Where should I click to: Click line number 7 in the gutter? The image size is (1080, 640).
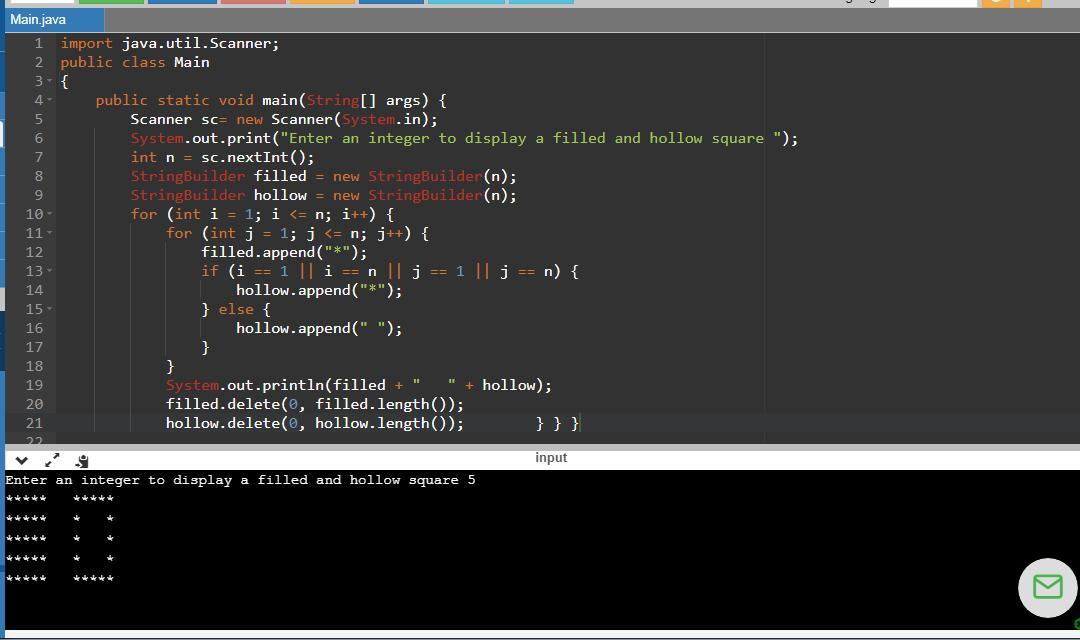pos(38,157)
